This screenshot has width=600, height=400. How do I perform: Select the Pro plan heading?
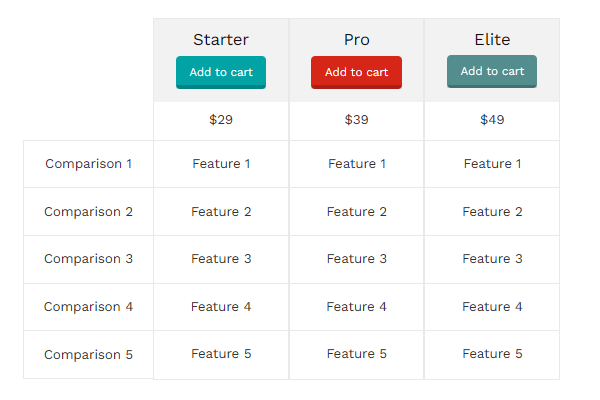pyautogui.click(x=356, y=40)
